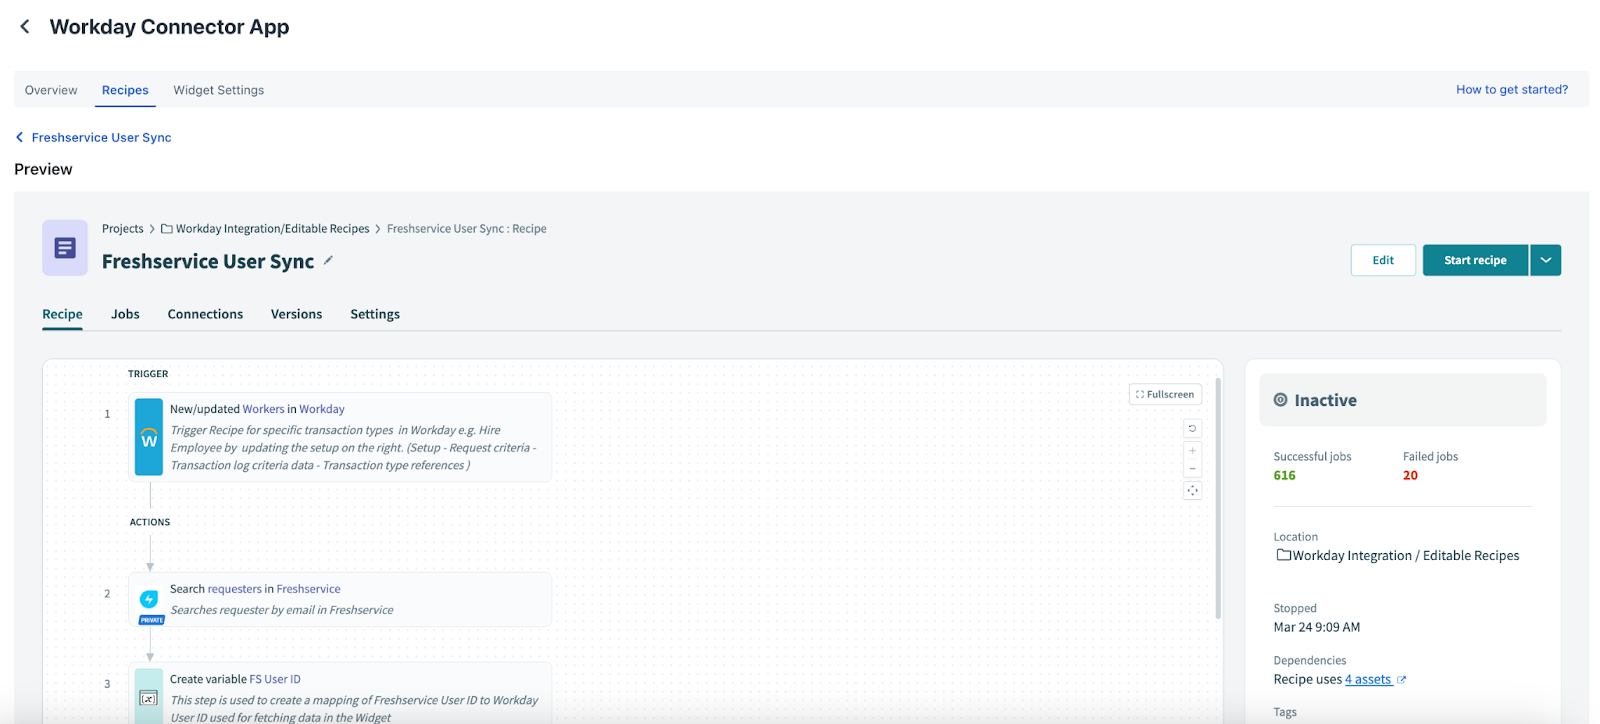Image resolution: width=1600 pixels, height=724 pixels.
Task: Switch to the Overview tab
Action: point(51,90)
